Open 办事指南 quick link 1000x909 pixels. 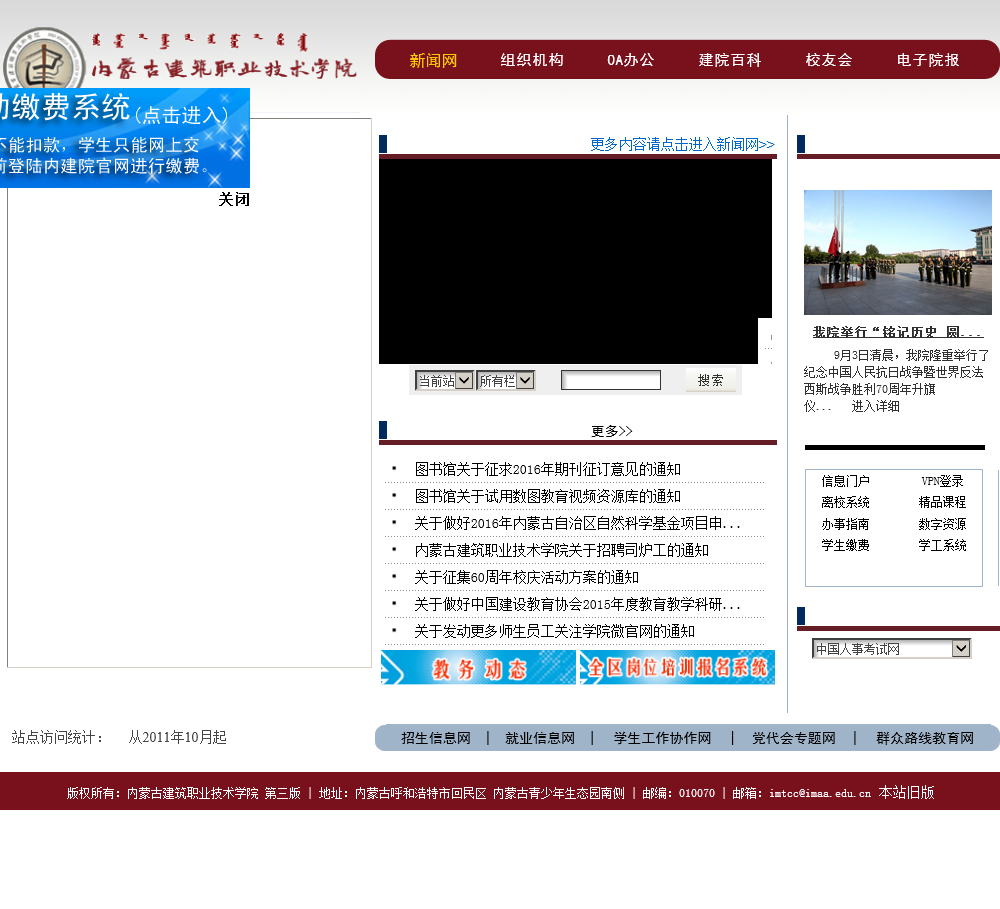click(x=845, y=524)
